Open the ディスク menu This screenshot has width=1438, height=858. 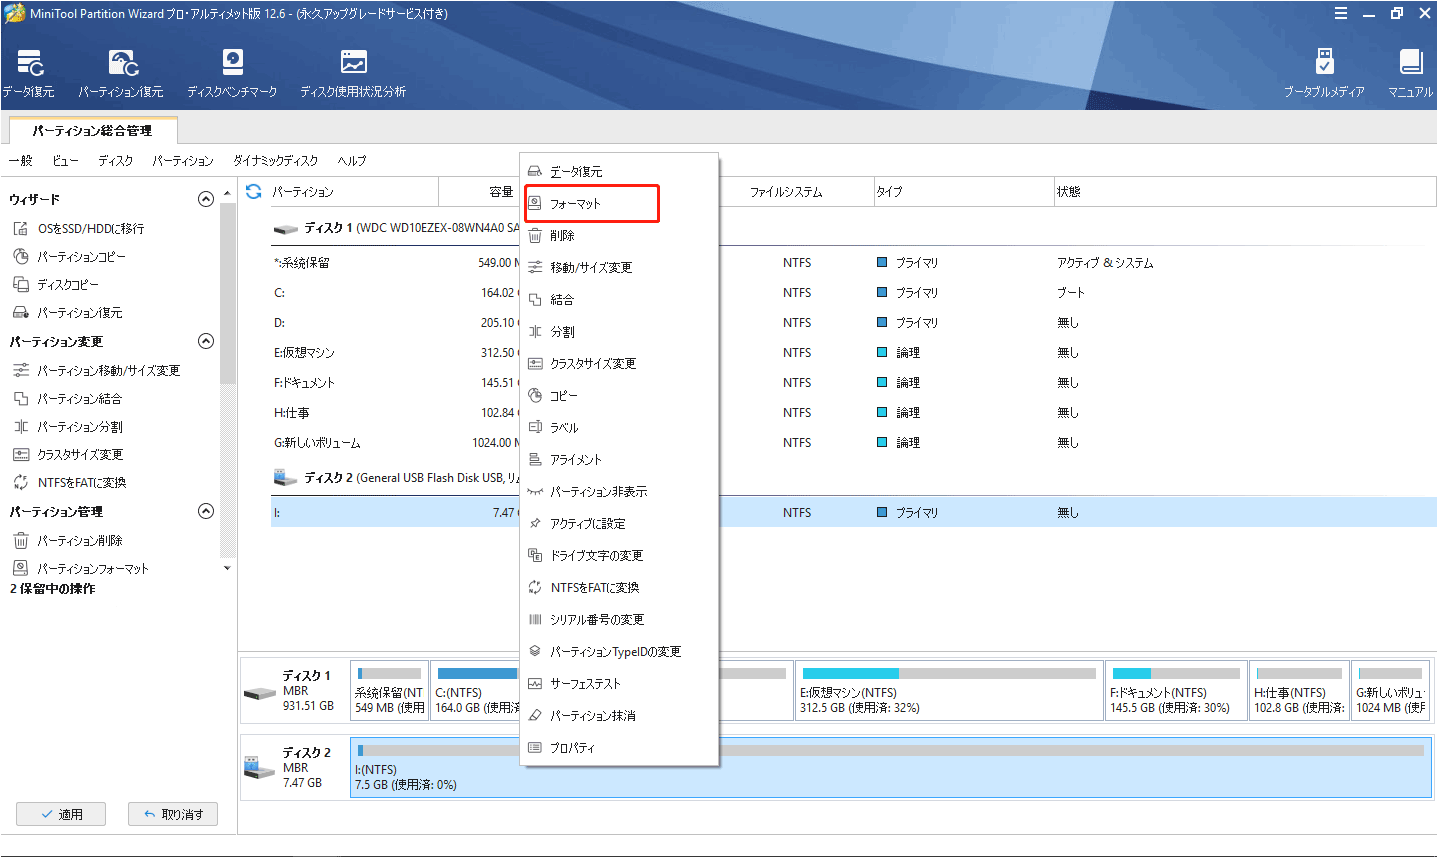[114, 160]
